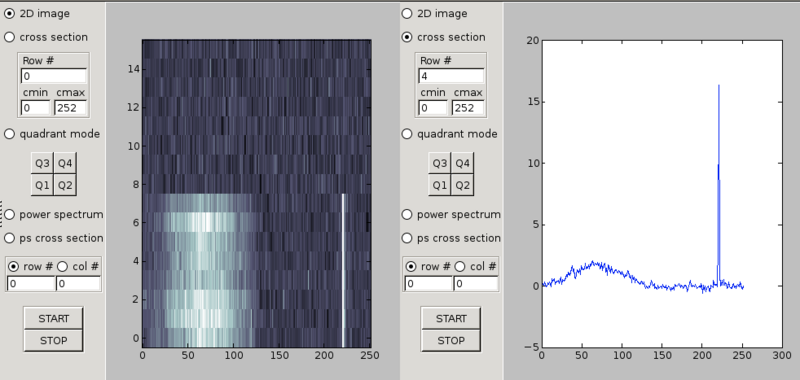Focus cmax field showing 252 in left panel

point(70,108)
